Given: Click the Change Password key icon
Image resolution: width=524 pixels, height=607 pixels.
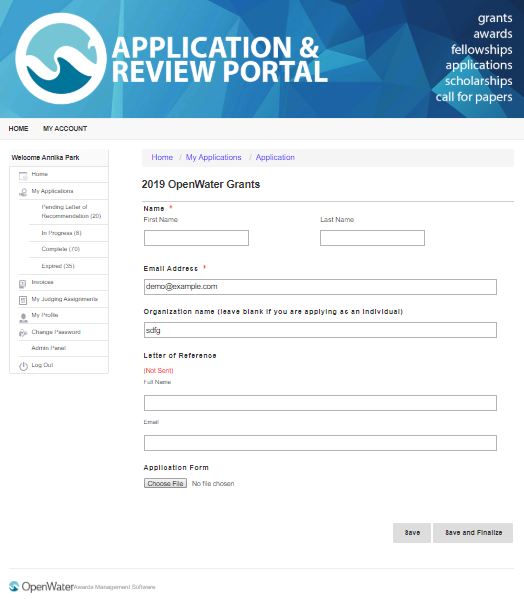Looking at the screenshot, I should (23, 333).
